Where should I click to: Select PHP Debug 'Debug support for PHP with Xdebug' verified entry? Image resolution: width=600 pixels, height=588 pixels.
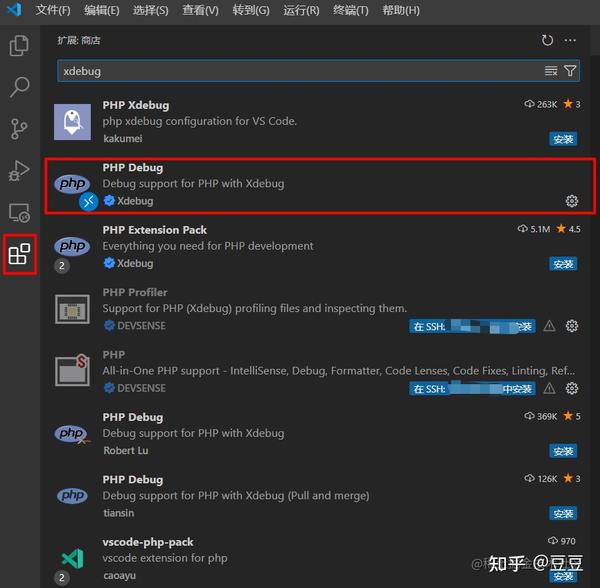pos(320,186)
